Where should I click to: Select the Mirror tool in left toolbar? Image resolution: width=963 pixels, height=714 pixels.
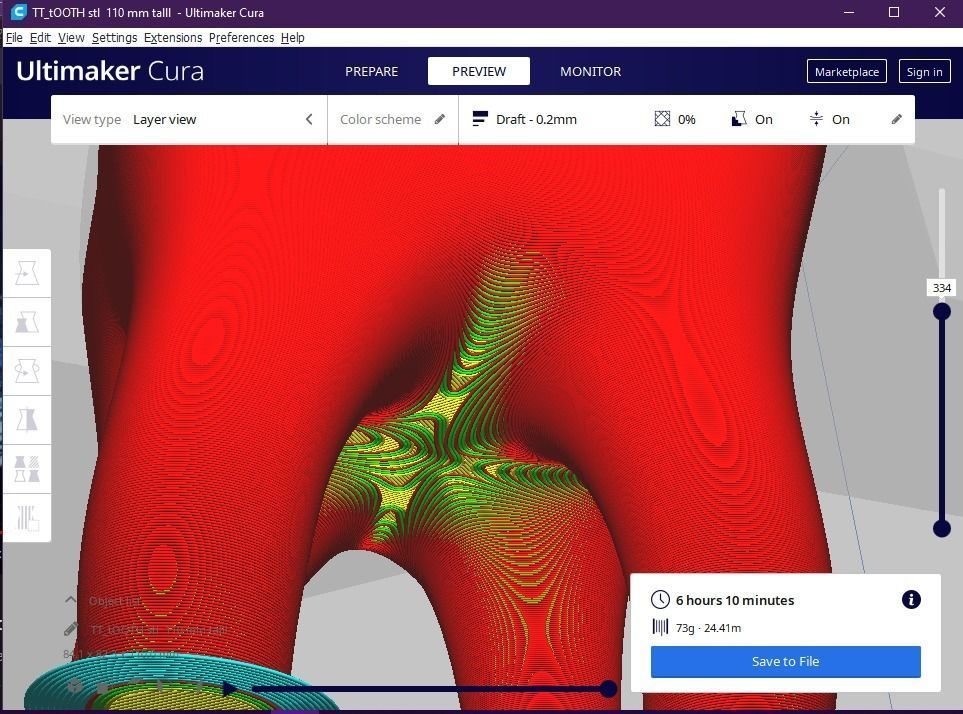tap(27, 421)
